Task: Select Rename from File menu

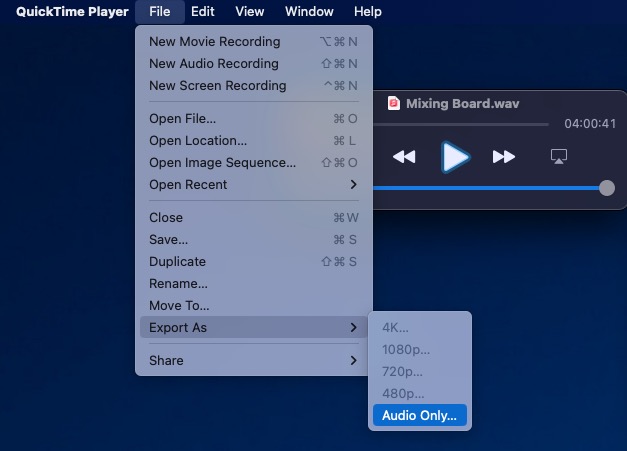Action: coord(254,283)
